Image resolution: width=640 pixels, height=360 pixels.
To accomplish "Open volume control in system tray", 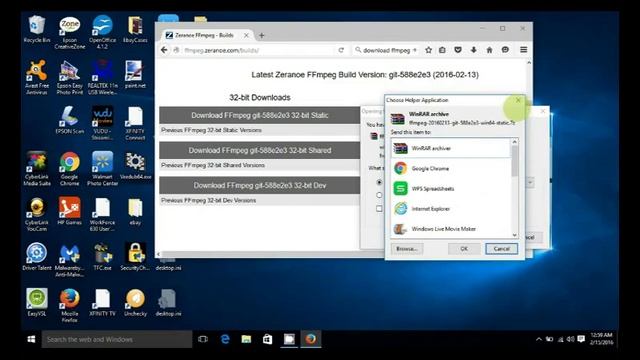I will tap(571, 339).
